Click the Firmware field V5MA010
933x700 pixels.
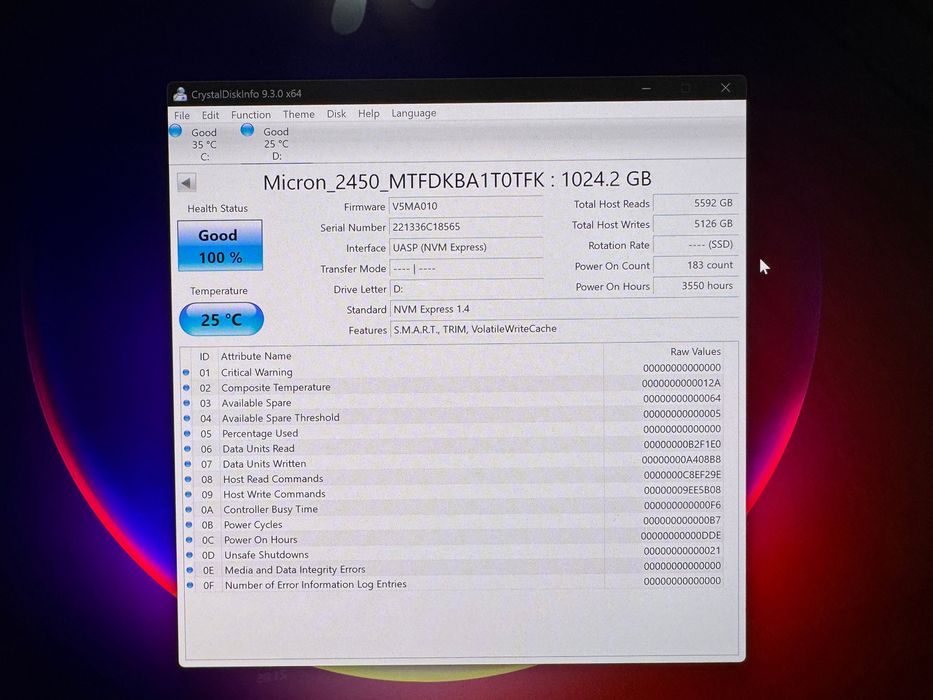(x=465, y=206)
